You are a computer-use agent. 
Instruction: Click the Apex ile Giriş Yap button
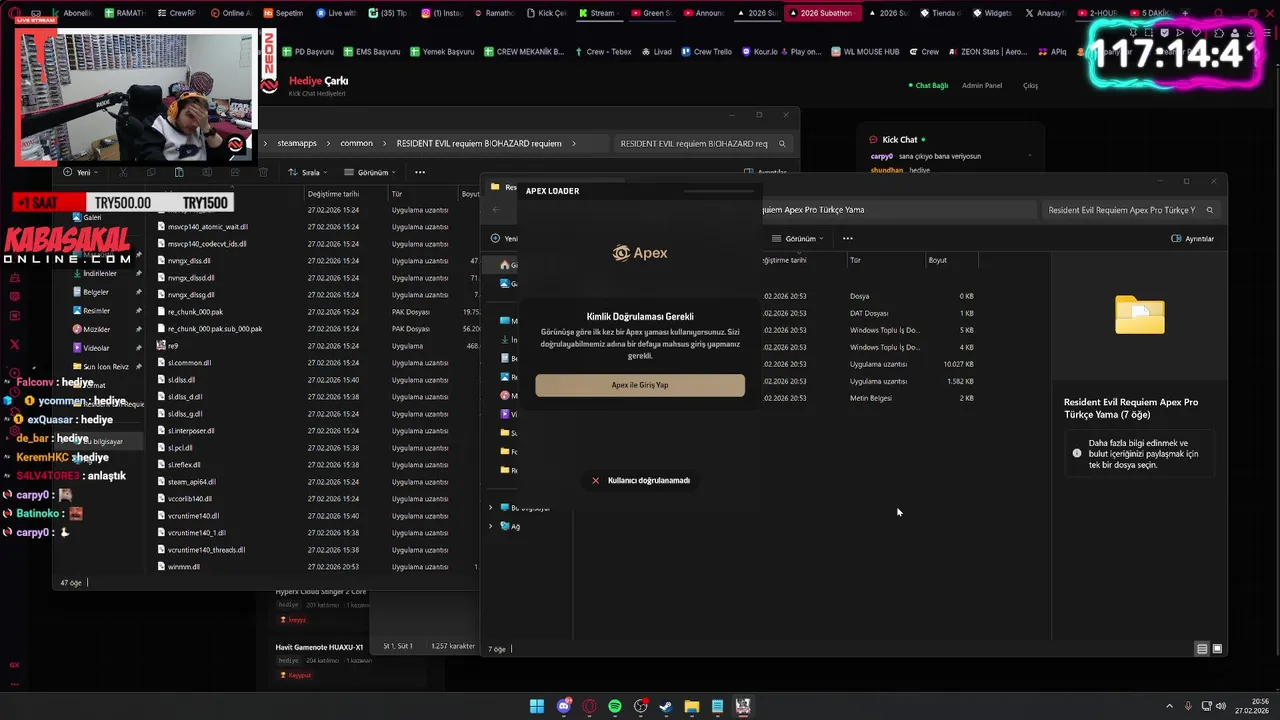(640, 385)
